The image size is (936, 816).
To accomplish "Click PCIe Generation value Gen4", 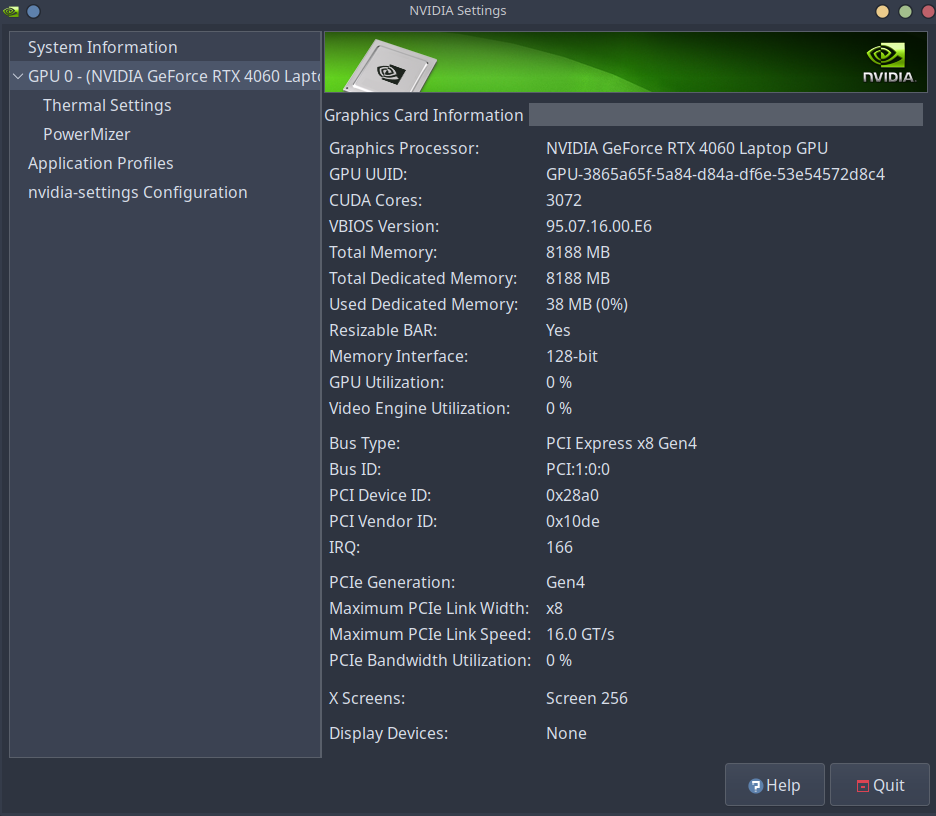I will tap(565, 582).
